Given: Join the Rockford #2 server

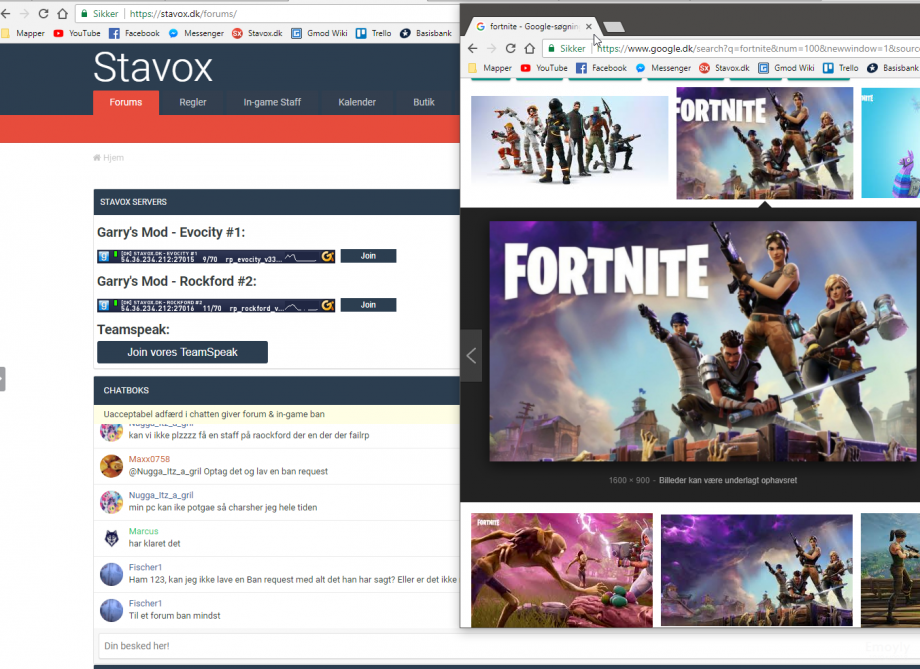Looking at the screenshot, I should (x=368, y=305).
